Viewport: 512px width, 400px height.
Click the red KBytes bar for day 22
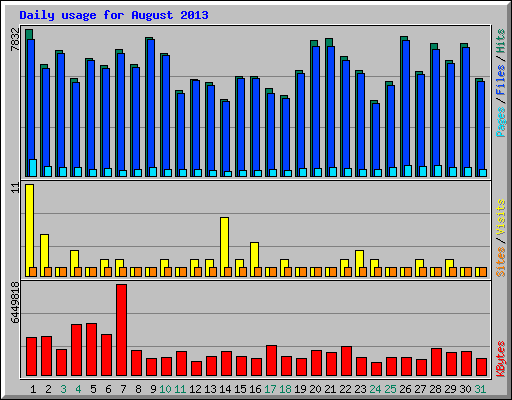tap(346, 361)
